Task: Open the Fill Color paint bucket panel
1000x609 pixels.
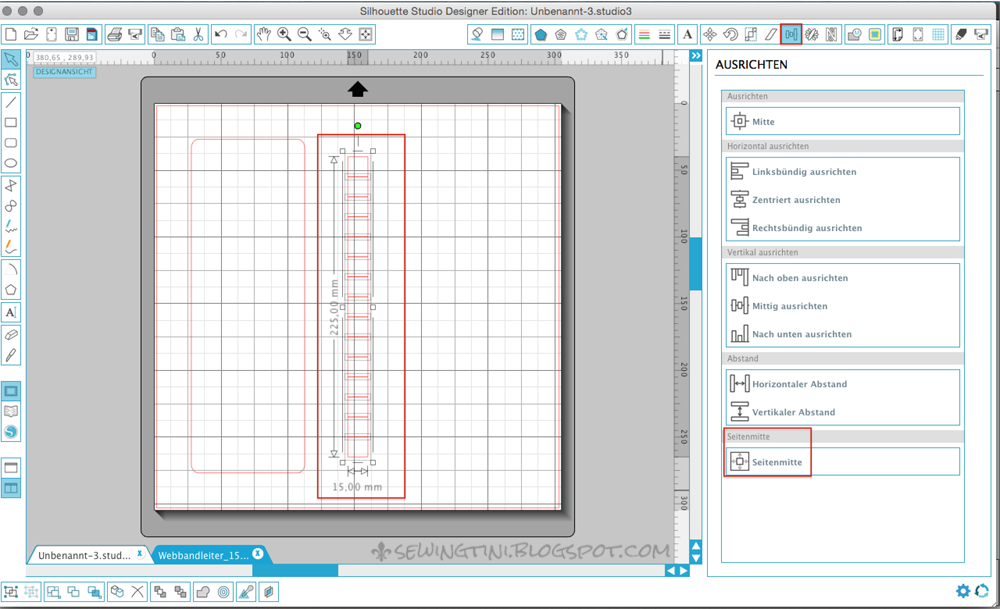Action: [476, 34]
